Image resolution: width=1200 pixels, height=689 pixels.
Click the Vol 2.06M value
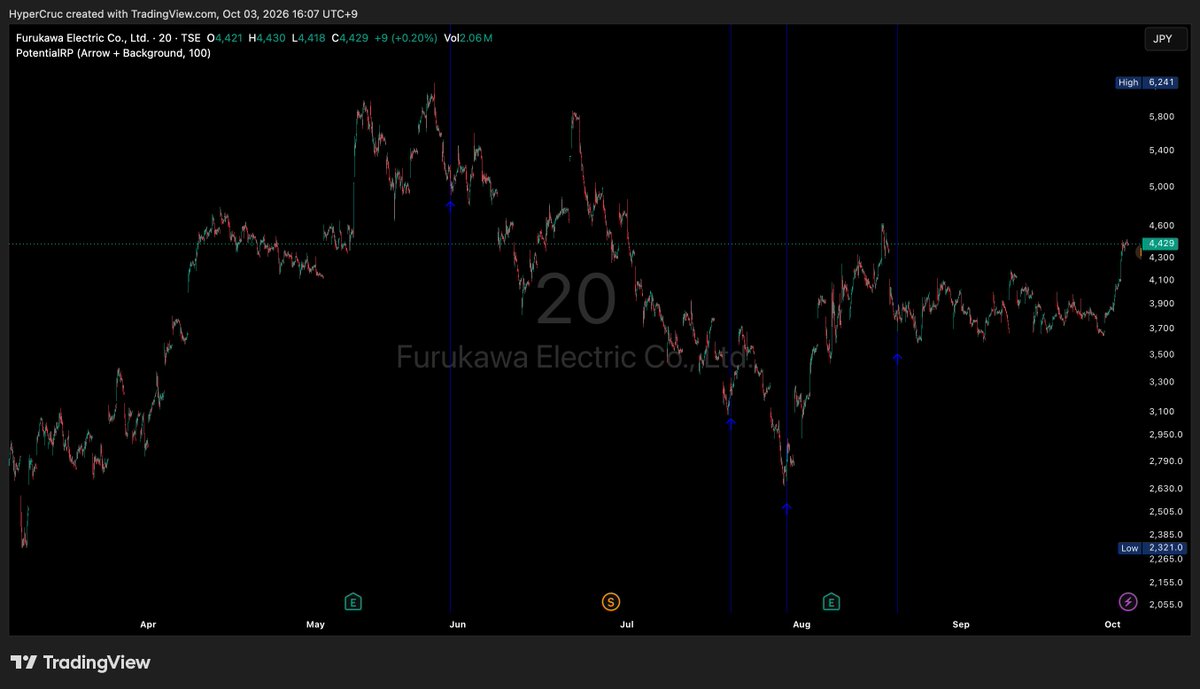pos(468,38)
